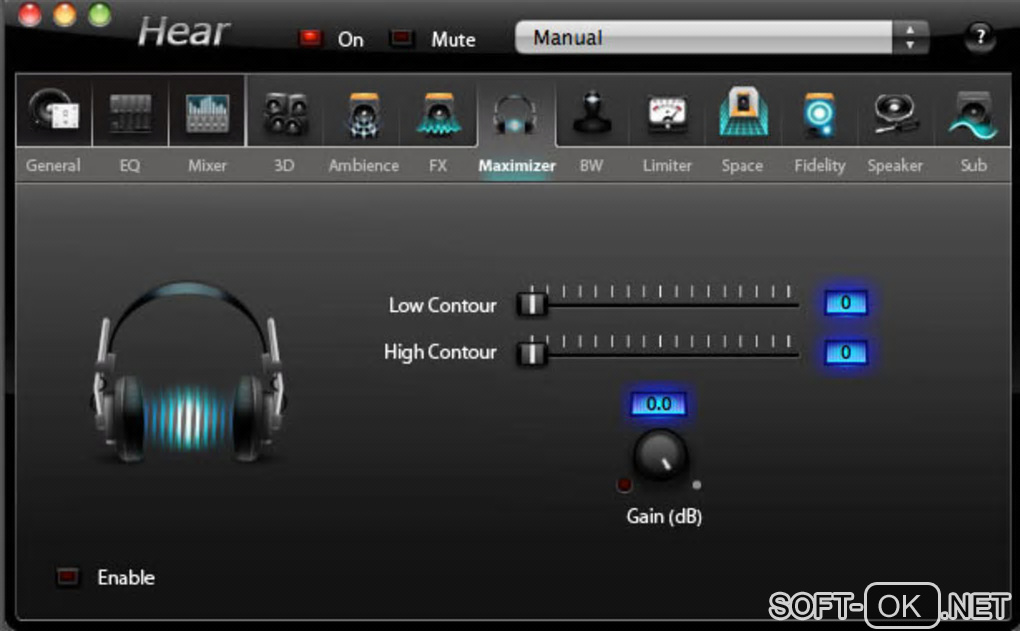Select the Speaker icon

(x=895, y=113)
